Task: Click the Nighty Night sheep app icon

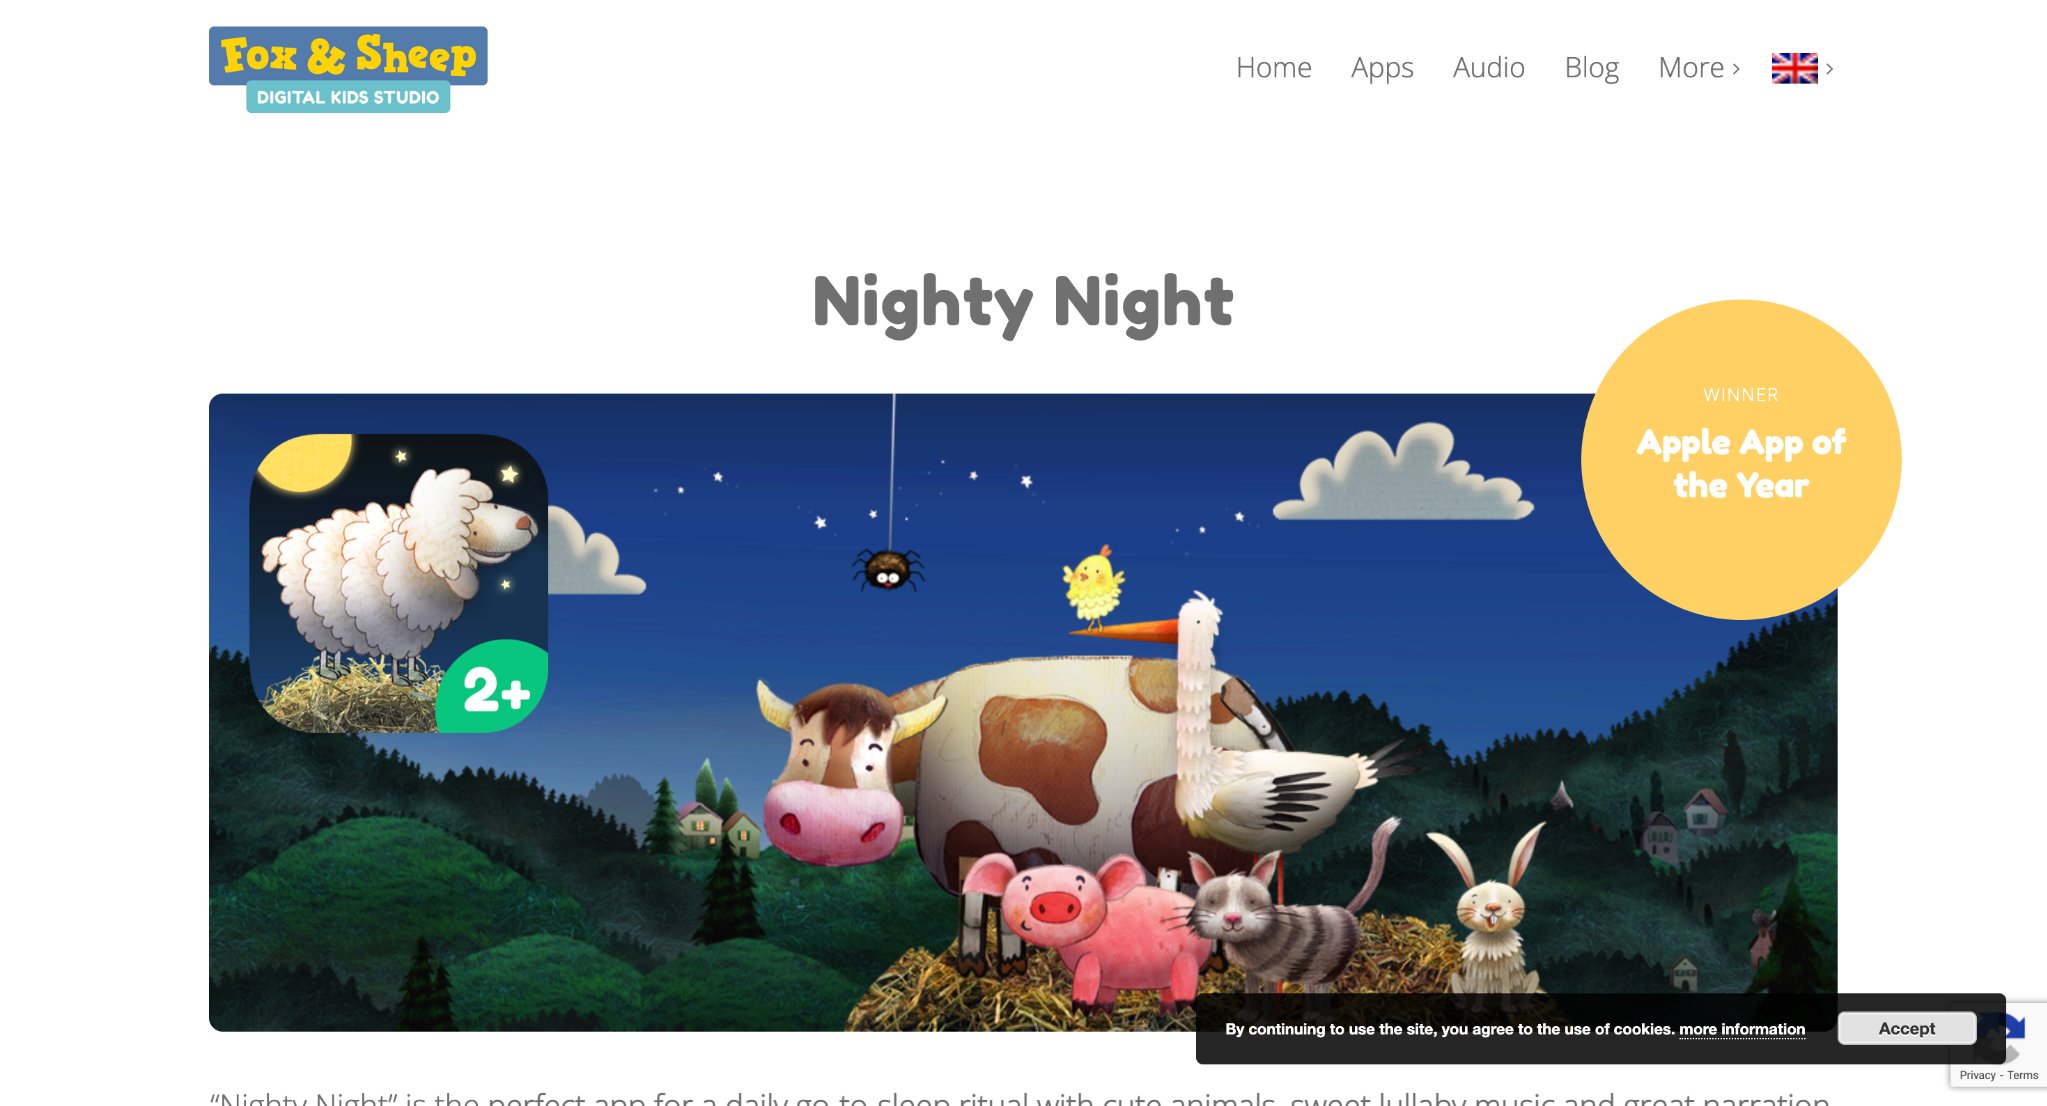Action: click(398, 583)
